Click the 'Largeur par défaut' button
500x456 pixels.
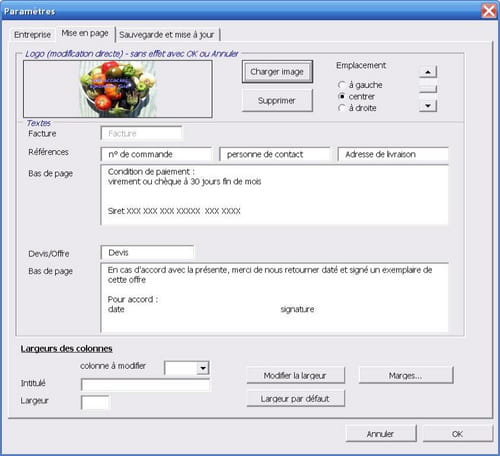pyautogui.click(x=295, y=399)
